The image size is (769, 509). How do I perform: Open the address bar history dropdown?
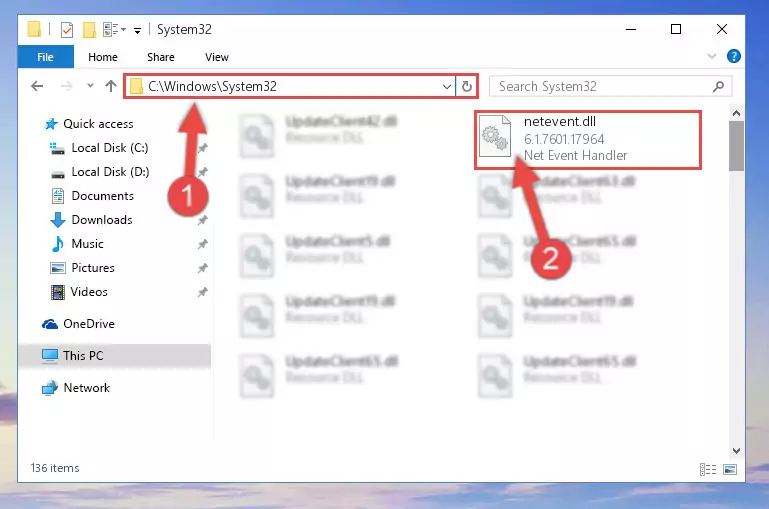pos(446,87)
